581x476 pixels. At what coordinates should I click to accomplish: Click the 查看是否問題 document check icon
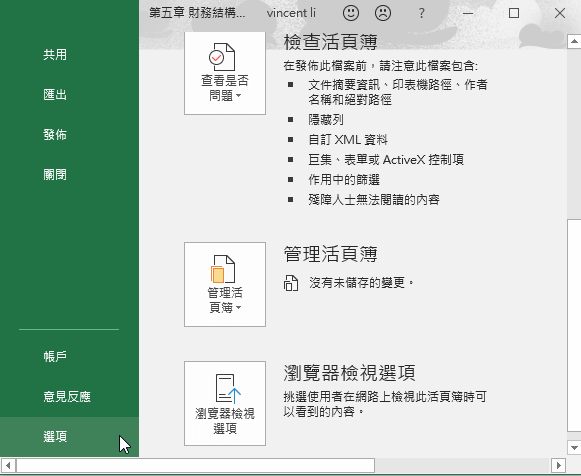[222, 57]
